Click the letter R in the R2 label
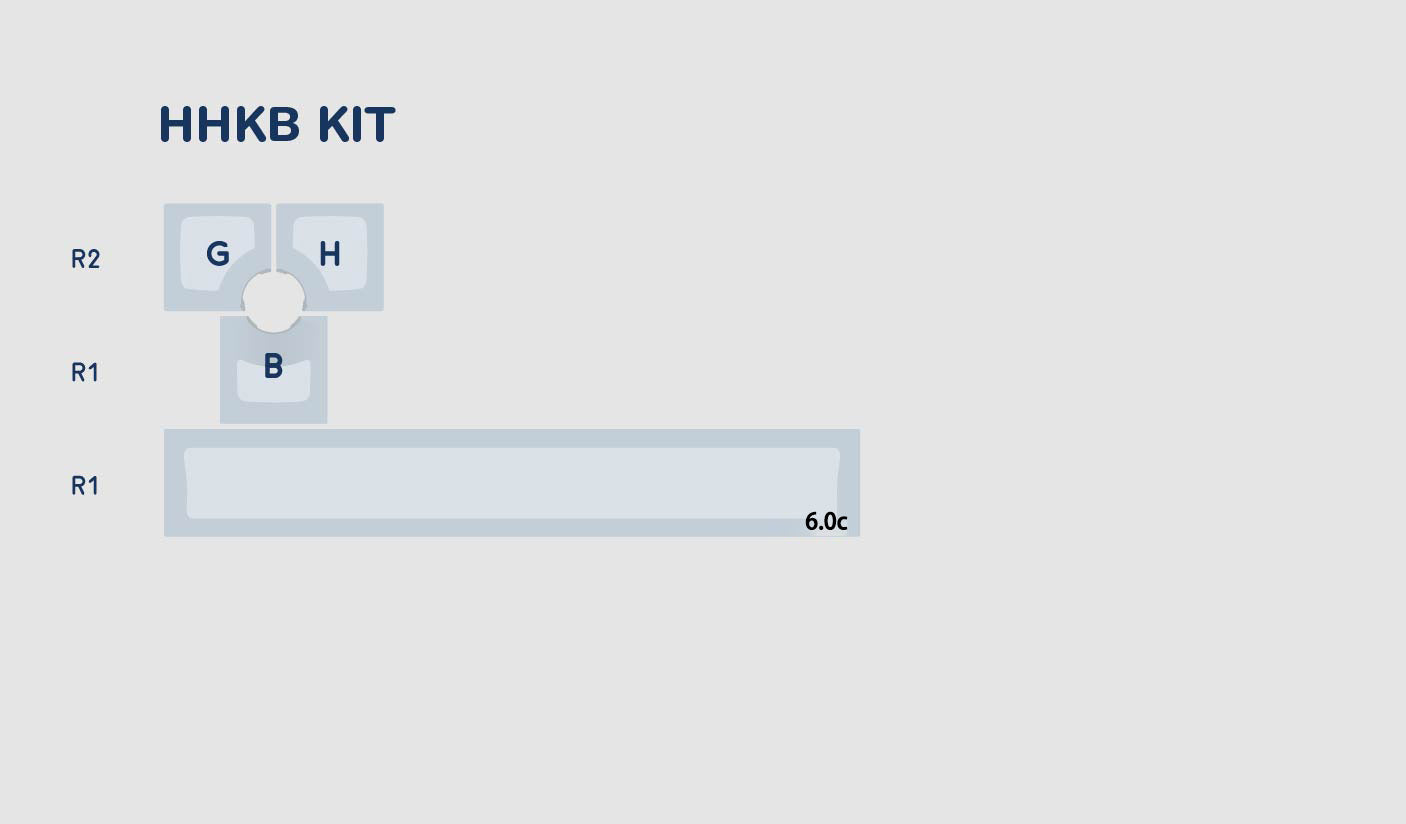 [x=78, y=260]
